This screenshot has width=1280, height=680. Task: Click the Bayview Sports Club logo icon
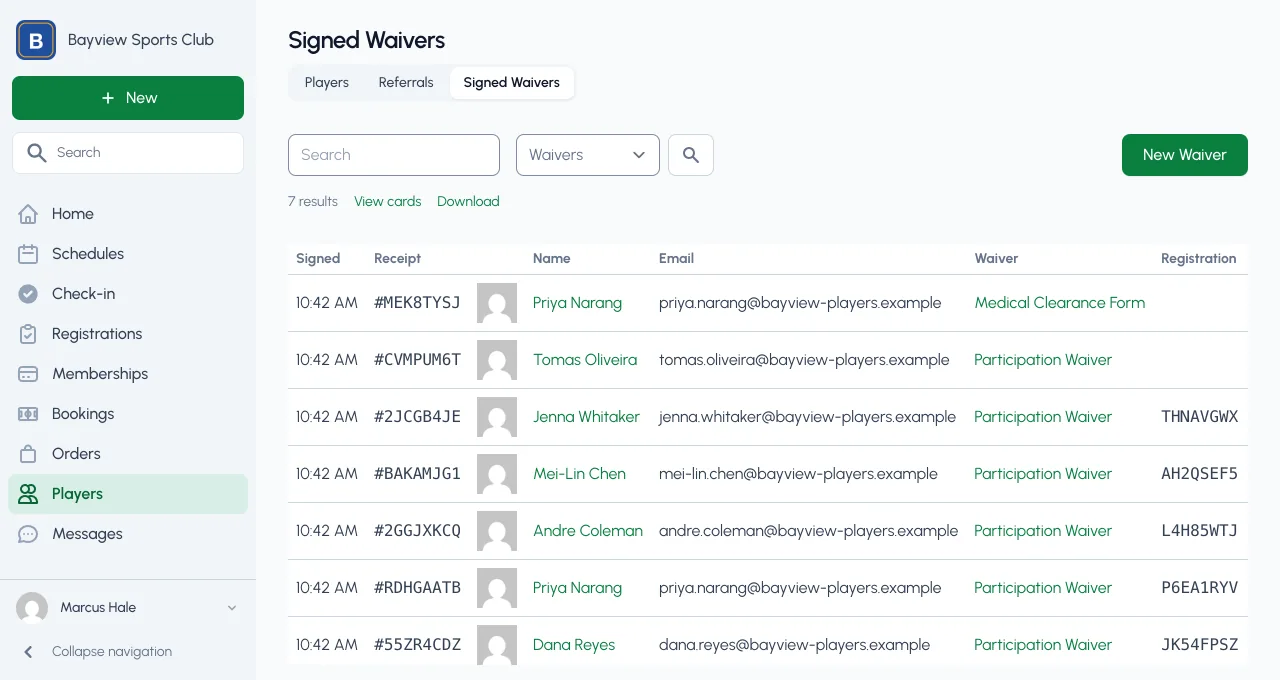[x=36, y=40]
